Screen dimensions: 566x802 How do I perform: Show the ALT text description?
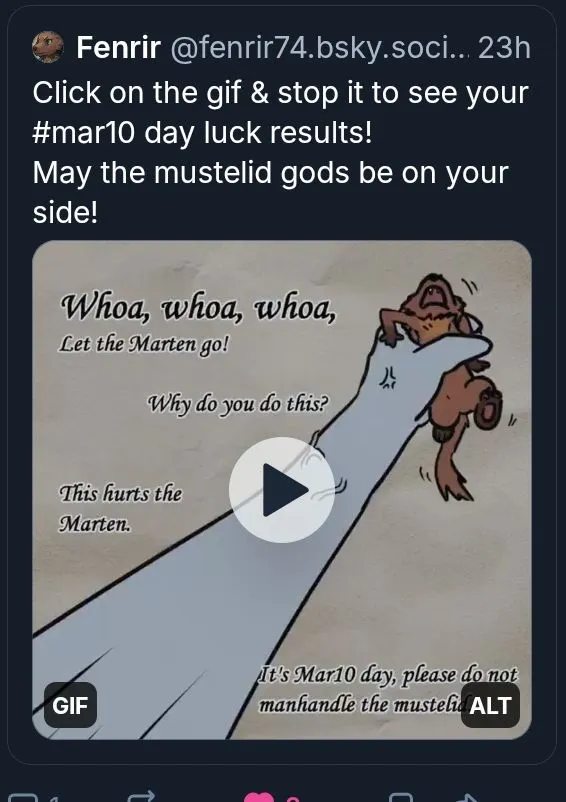tap(490, 705)
